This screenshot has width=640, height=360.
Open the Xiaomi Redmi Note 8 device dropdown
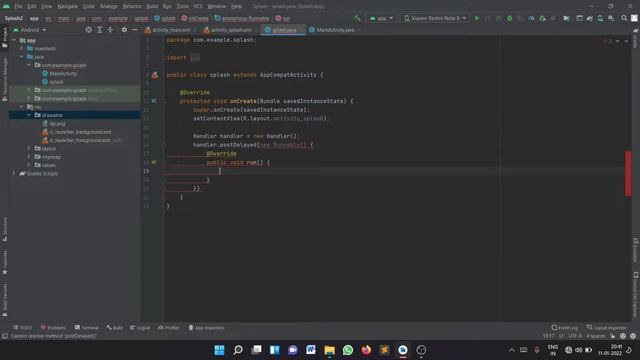point(435,18)
